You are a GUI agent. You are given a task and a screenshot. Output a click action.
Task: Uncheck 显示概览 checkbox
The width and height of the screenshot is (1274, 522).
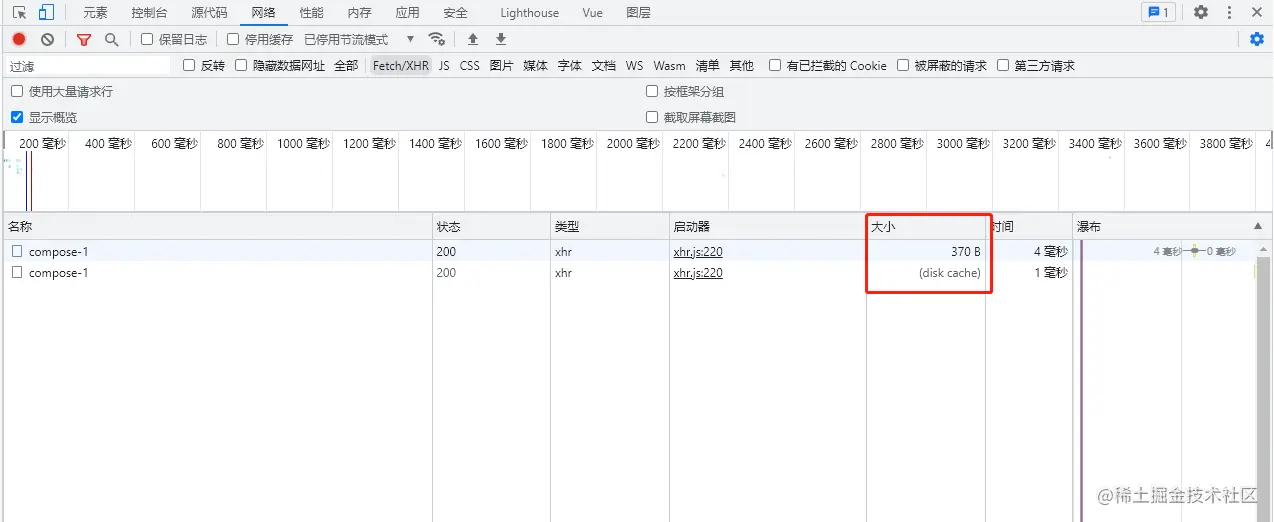17,117
